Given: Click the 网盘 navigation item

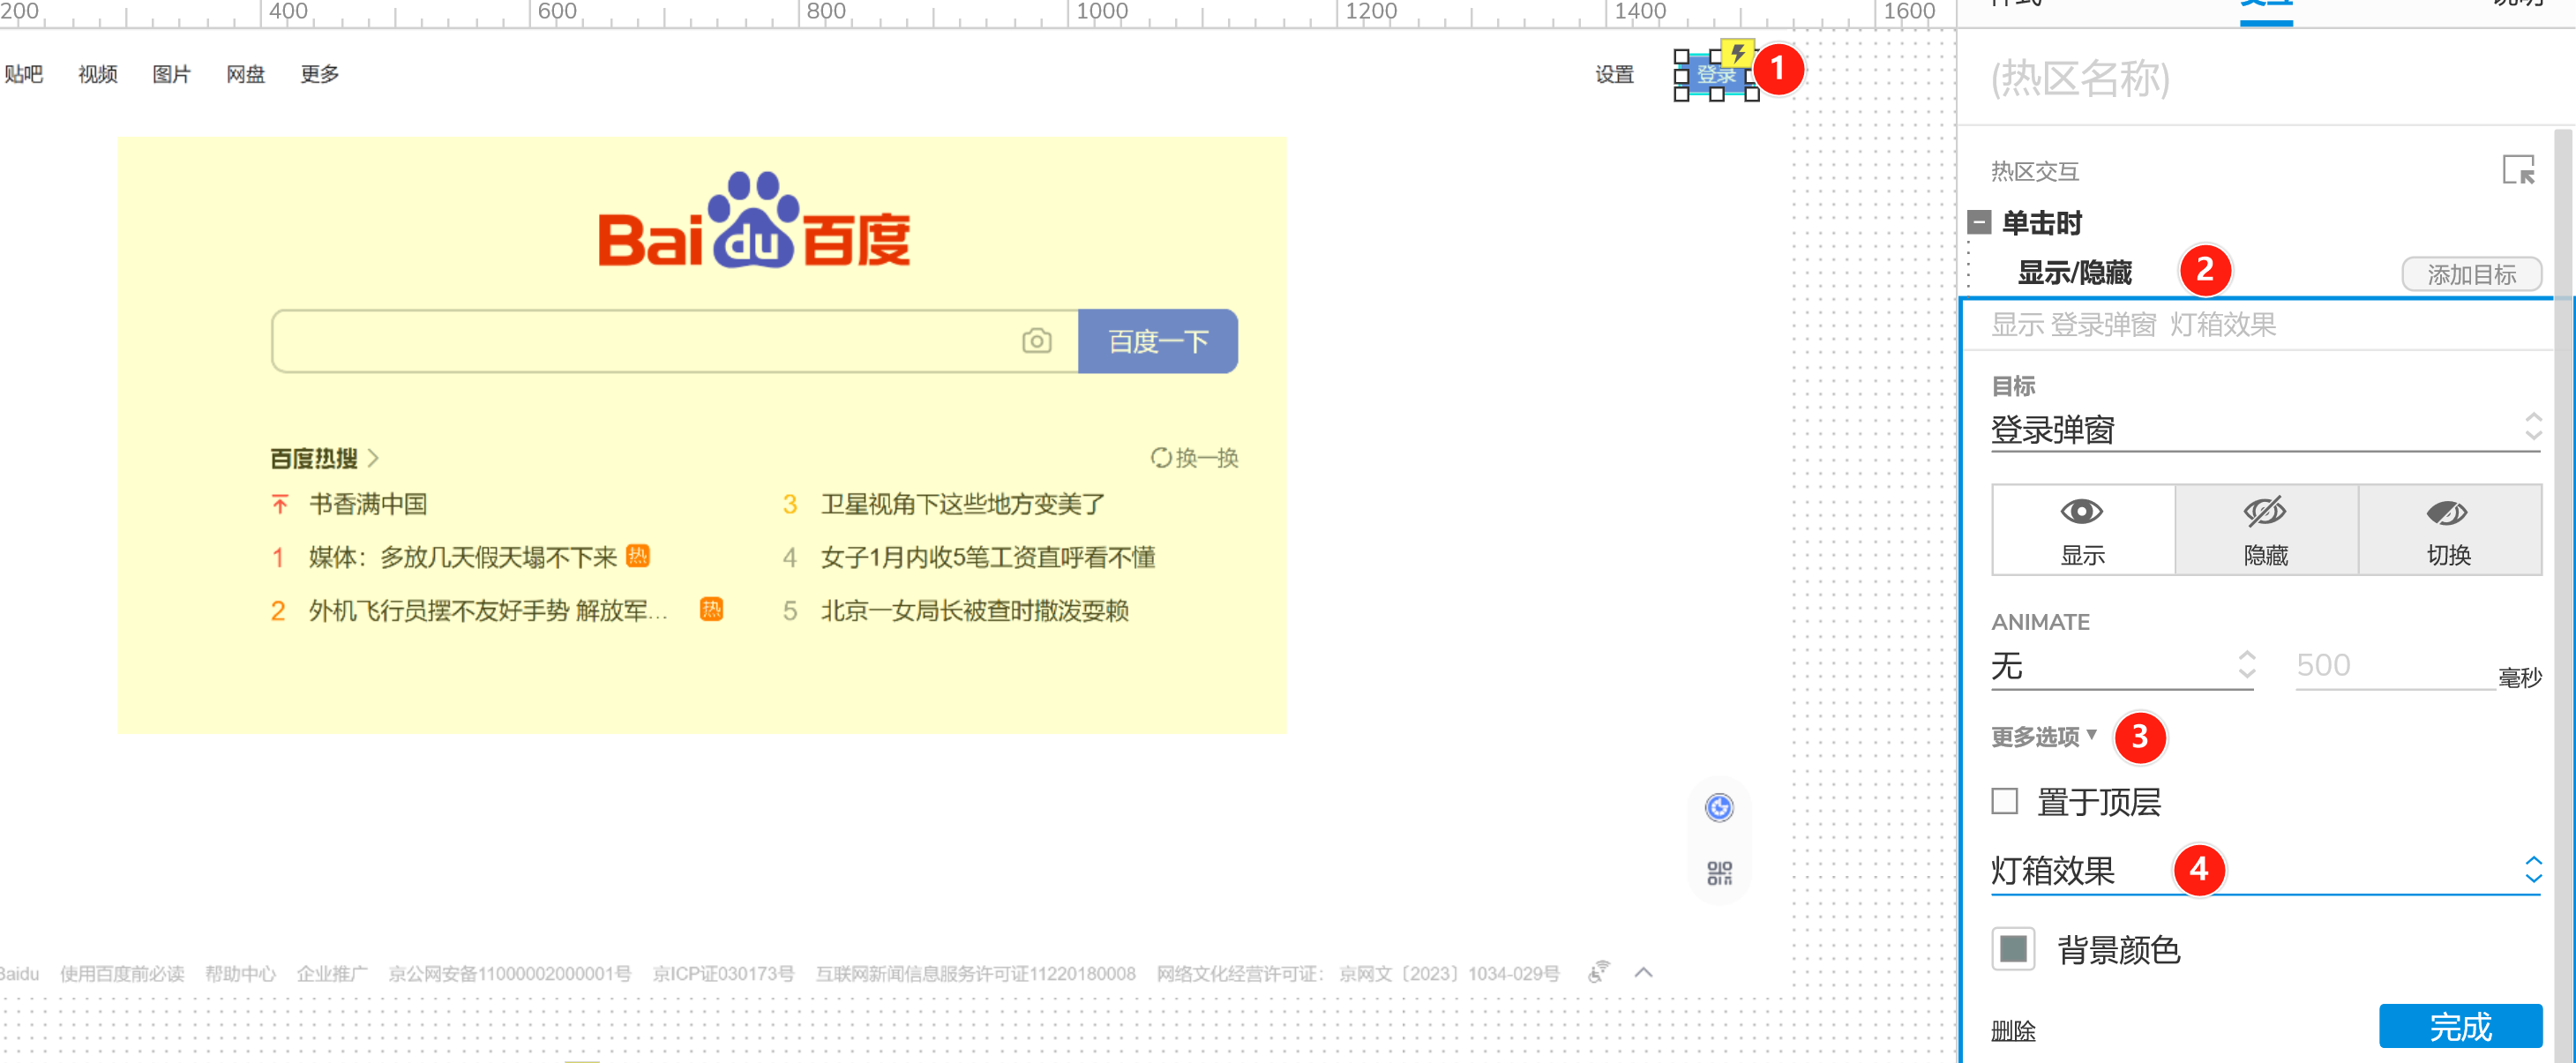Looking at the screenshot, I should coord(245,74).
